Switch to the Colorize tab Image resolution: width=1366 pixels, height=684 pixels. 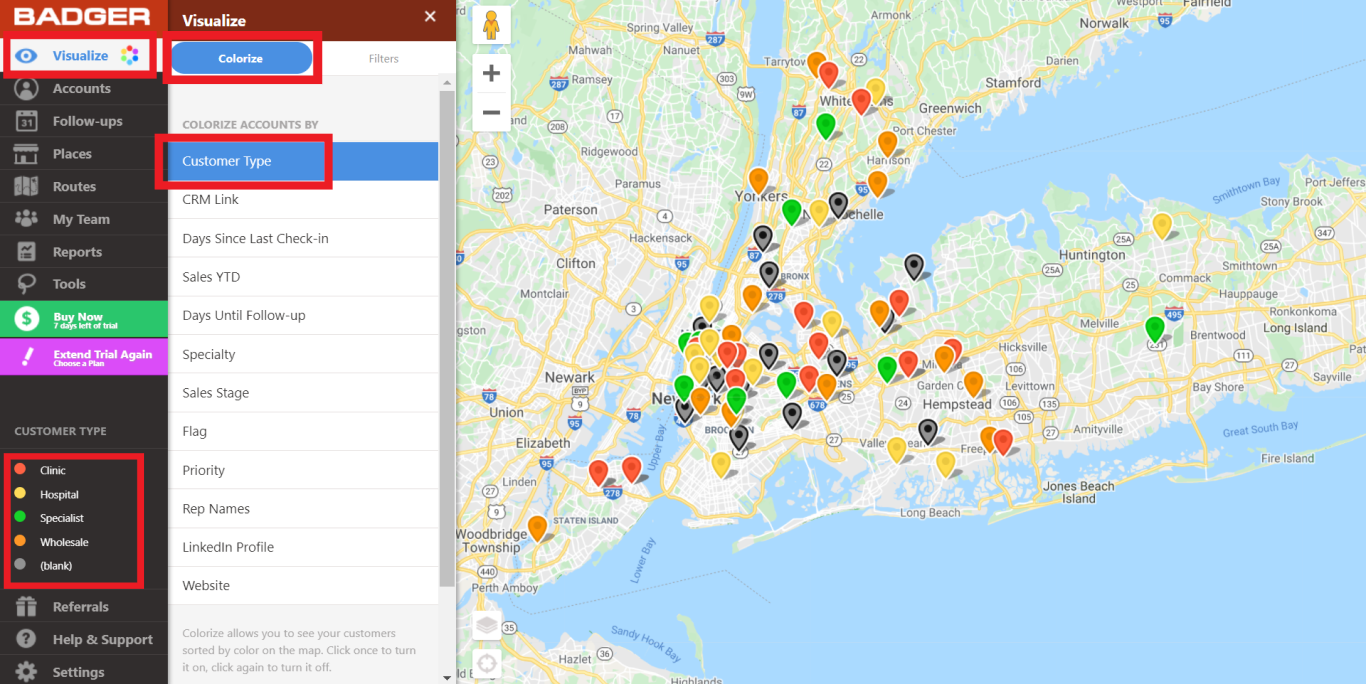click(x=241, y=59)
